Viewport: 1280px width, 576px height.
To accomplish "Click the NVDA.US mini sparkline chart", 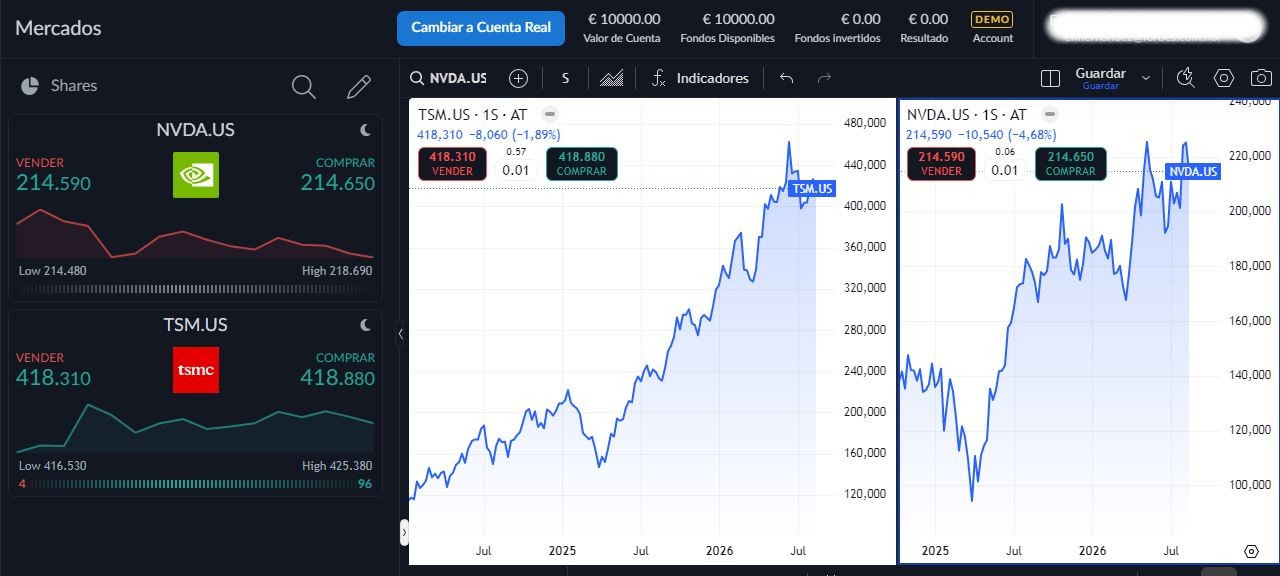I will (x=195, y=234).
